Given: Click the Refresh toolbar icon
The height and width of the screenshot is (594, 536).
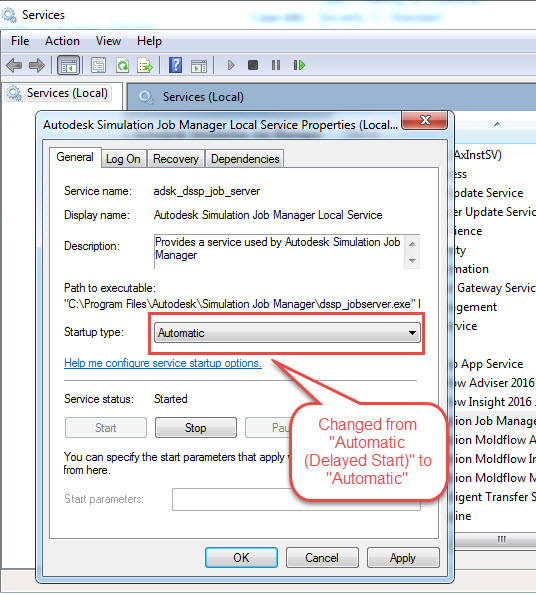Looking at the screenshot, I should [122, 65].
